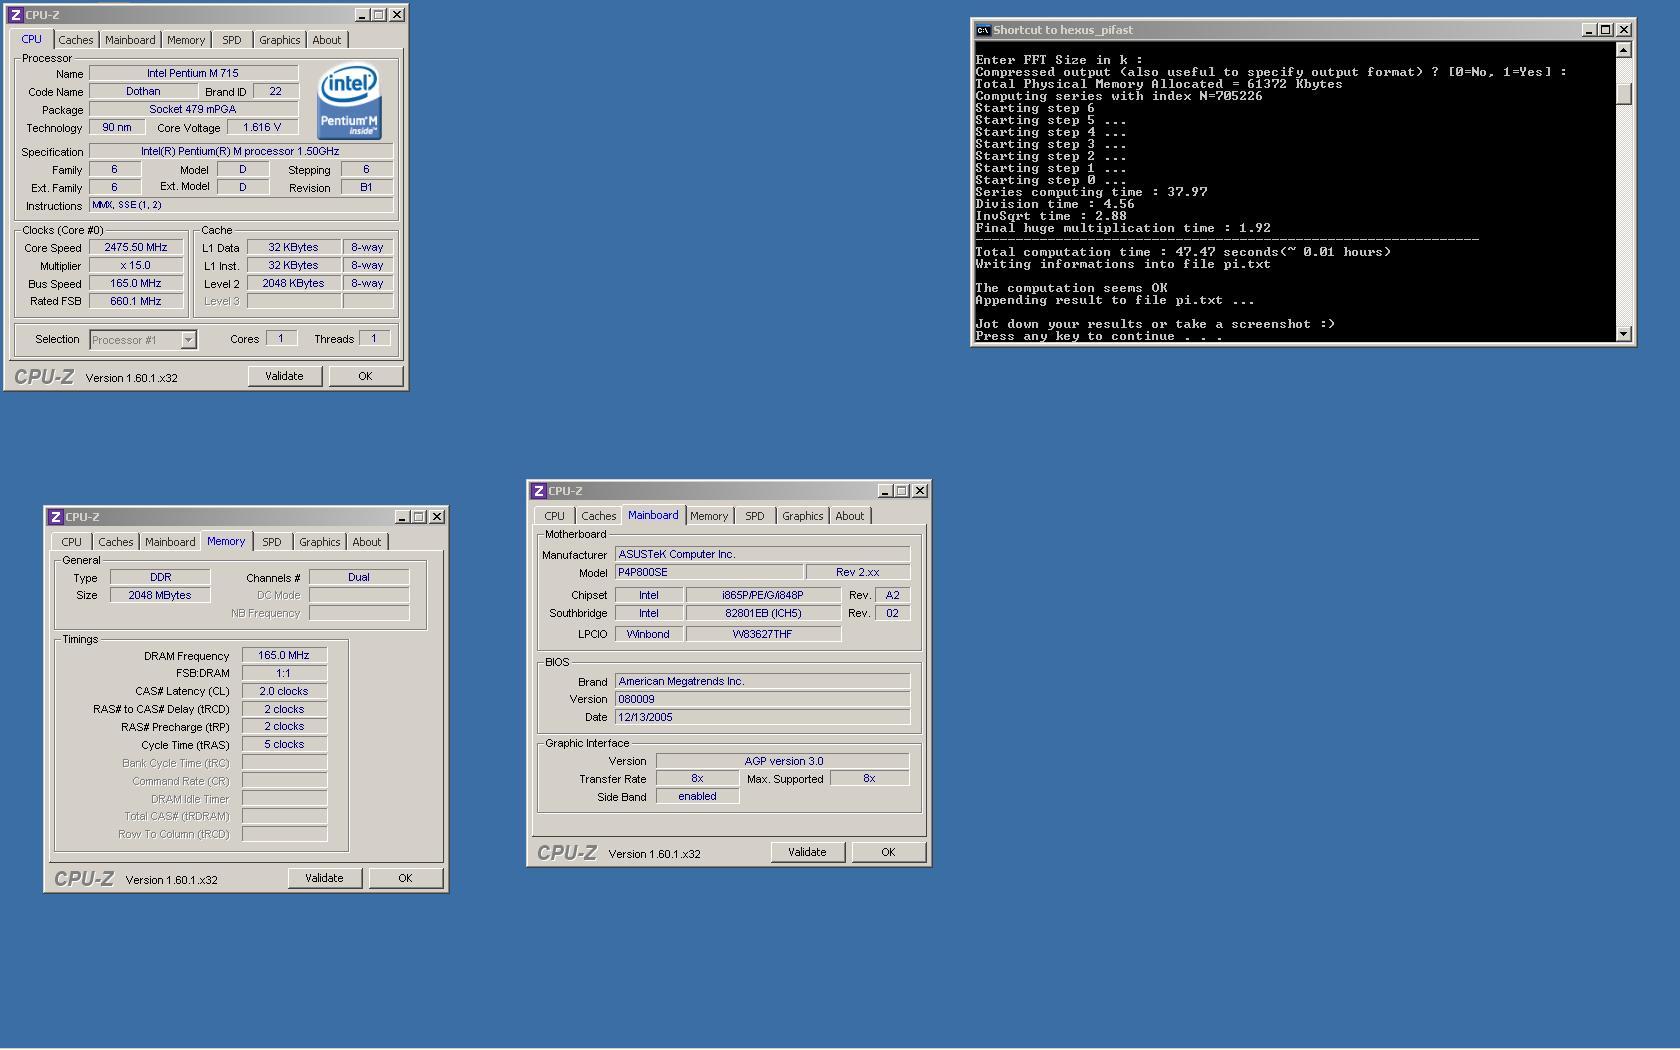Click the Multiplier value x 15.0

coord(136,265)
